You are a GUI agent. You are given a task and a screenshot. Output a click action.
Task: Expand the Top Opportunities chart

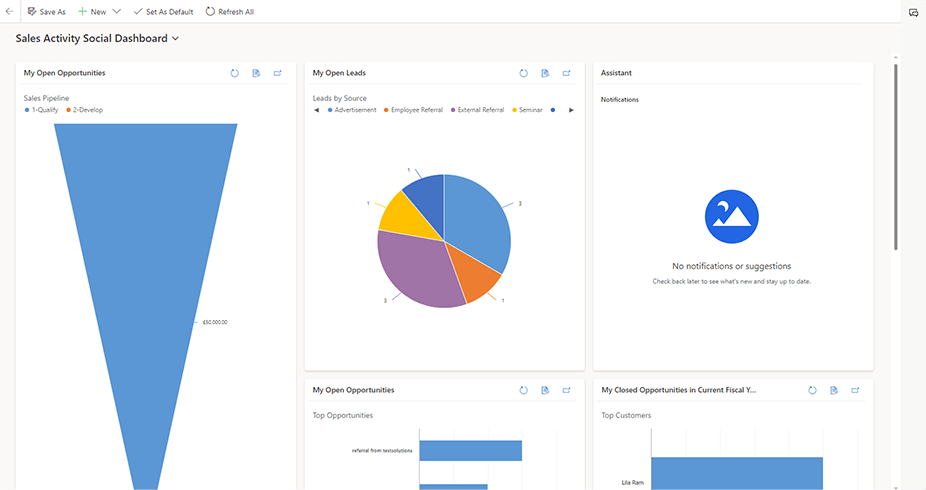coord(567,390)
